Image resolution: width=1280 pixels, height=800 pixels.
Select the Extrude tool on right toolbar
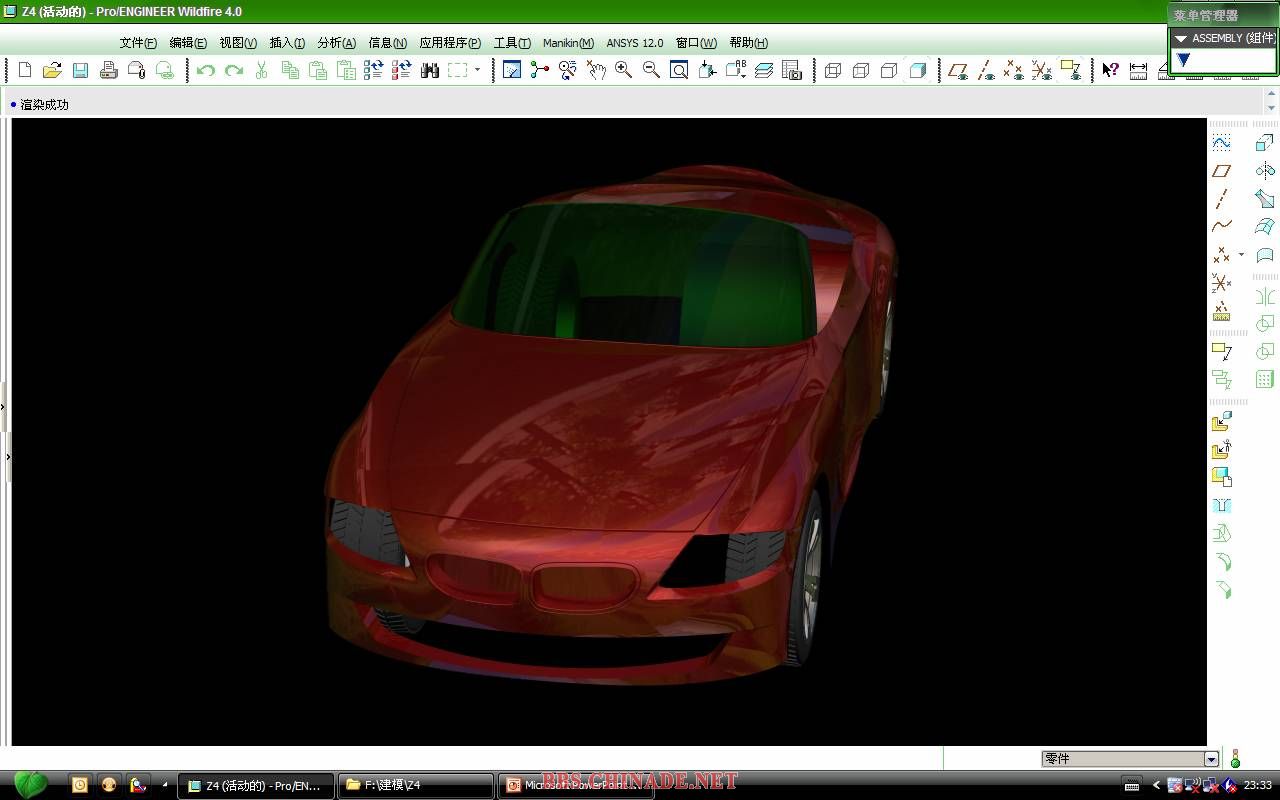[x=1265, y=143]
